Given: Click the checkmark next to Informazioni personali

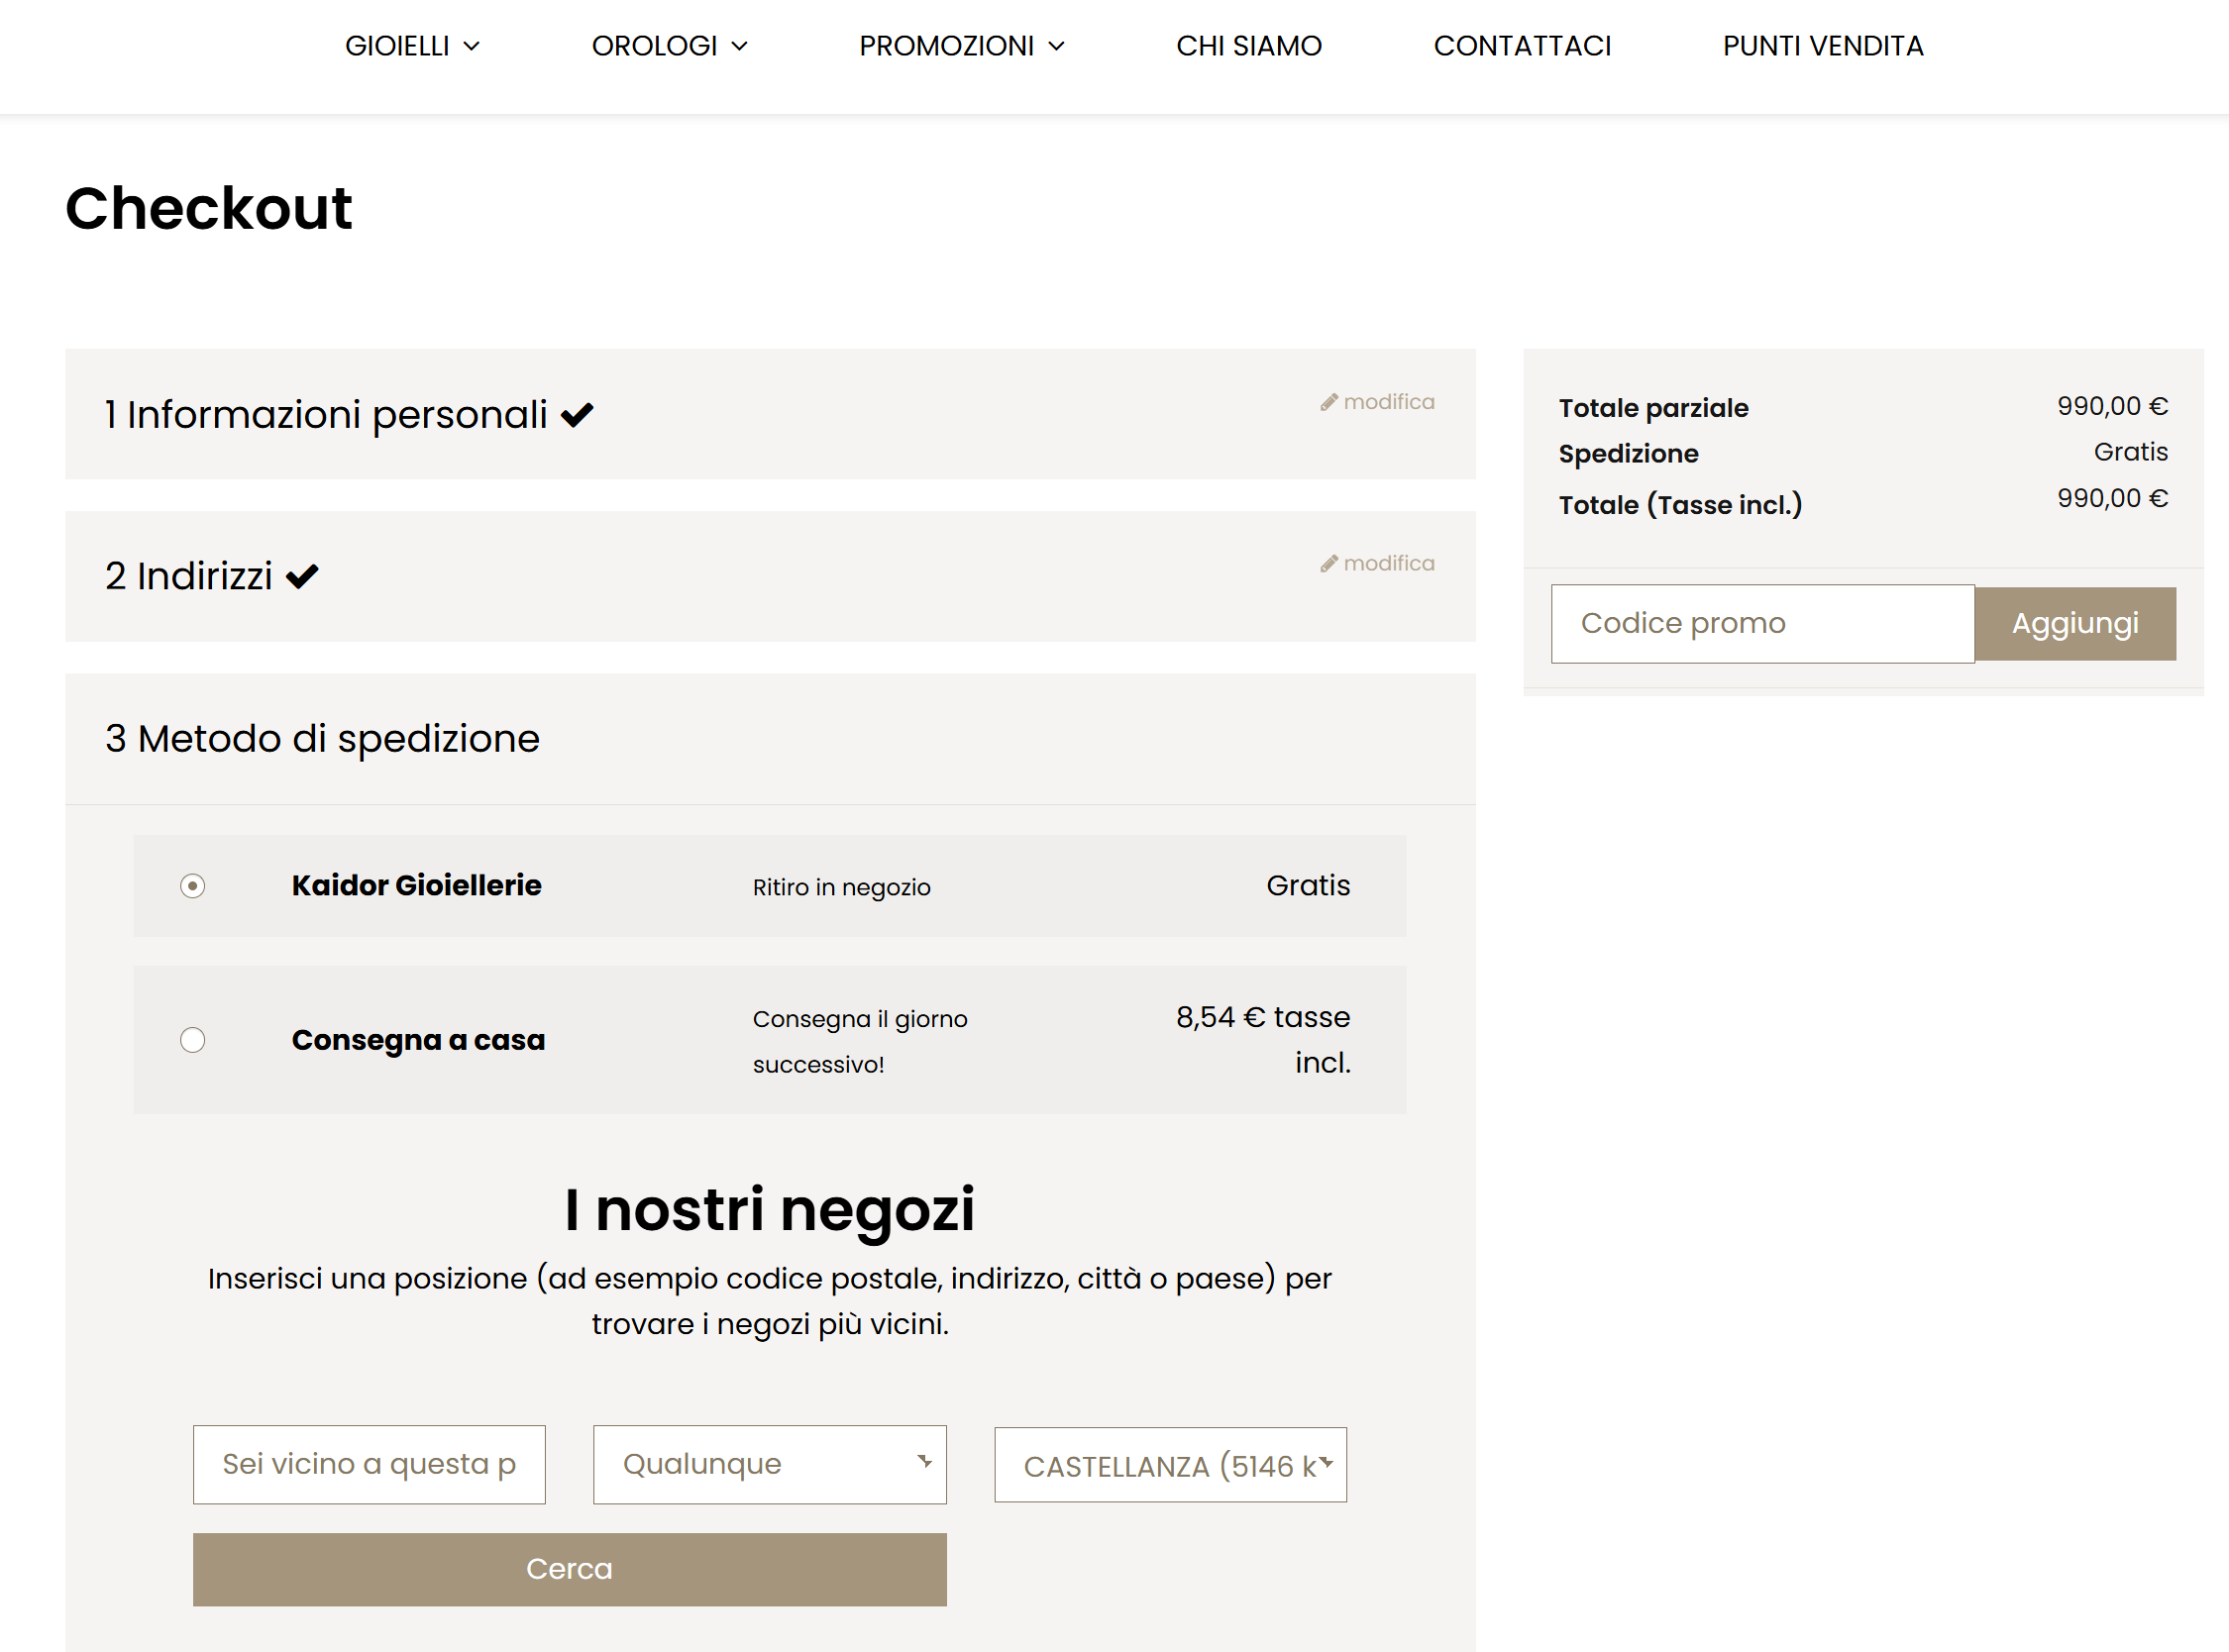Looking at the screenshot, I should [x=577, y=415].
